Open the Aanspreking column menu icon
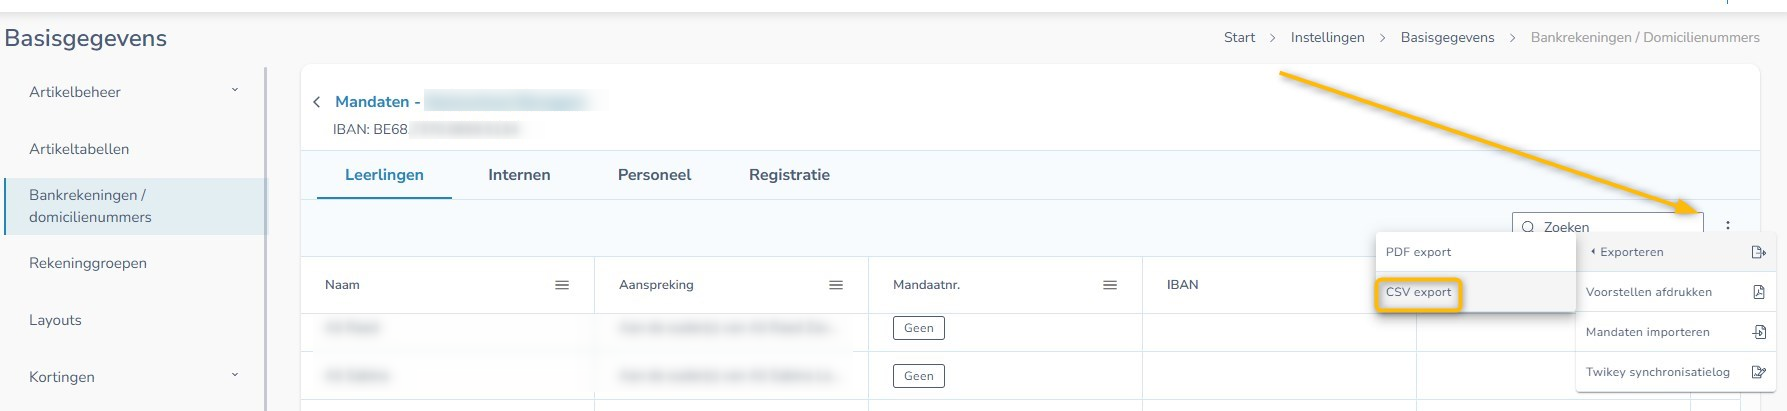1787x411 pixels. (x=836, y=285)
